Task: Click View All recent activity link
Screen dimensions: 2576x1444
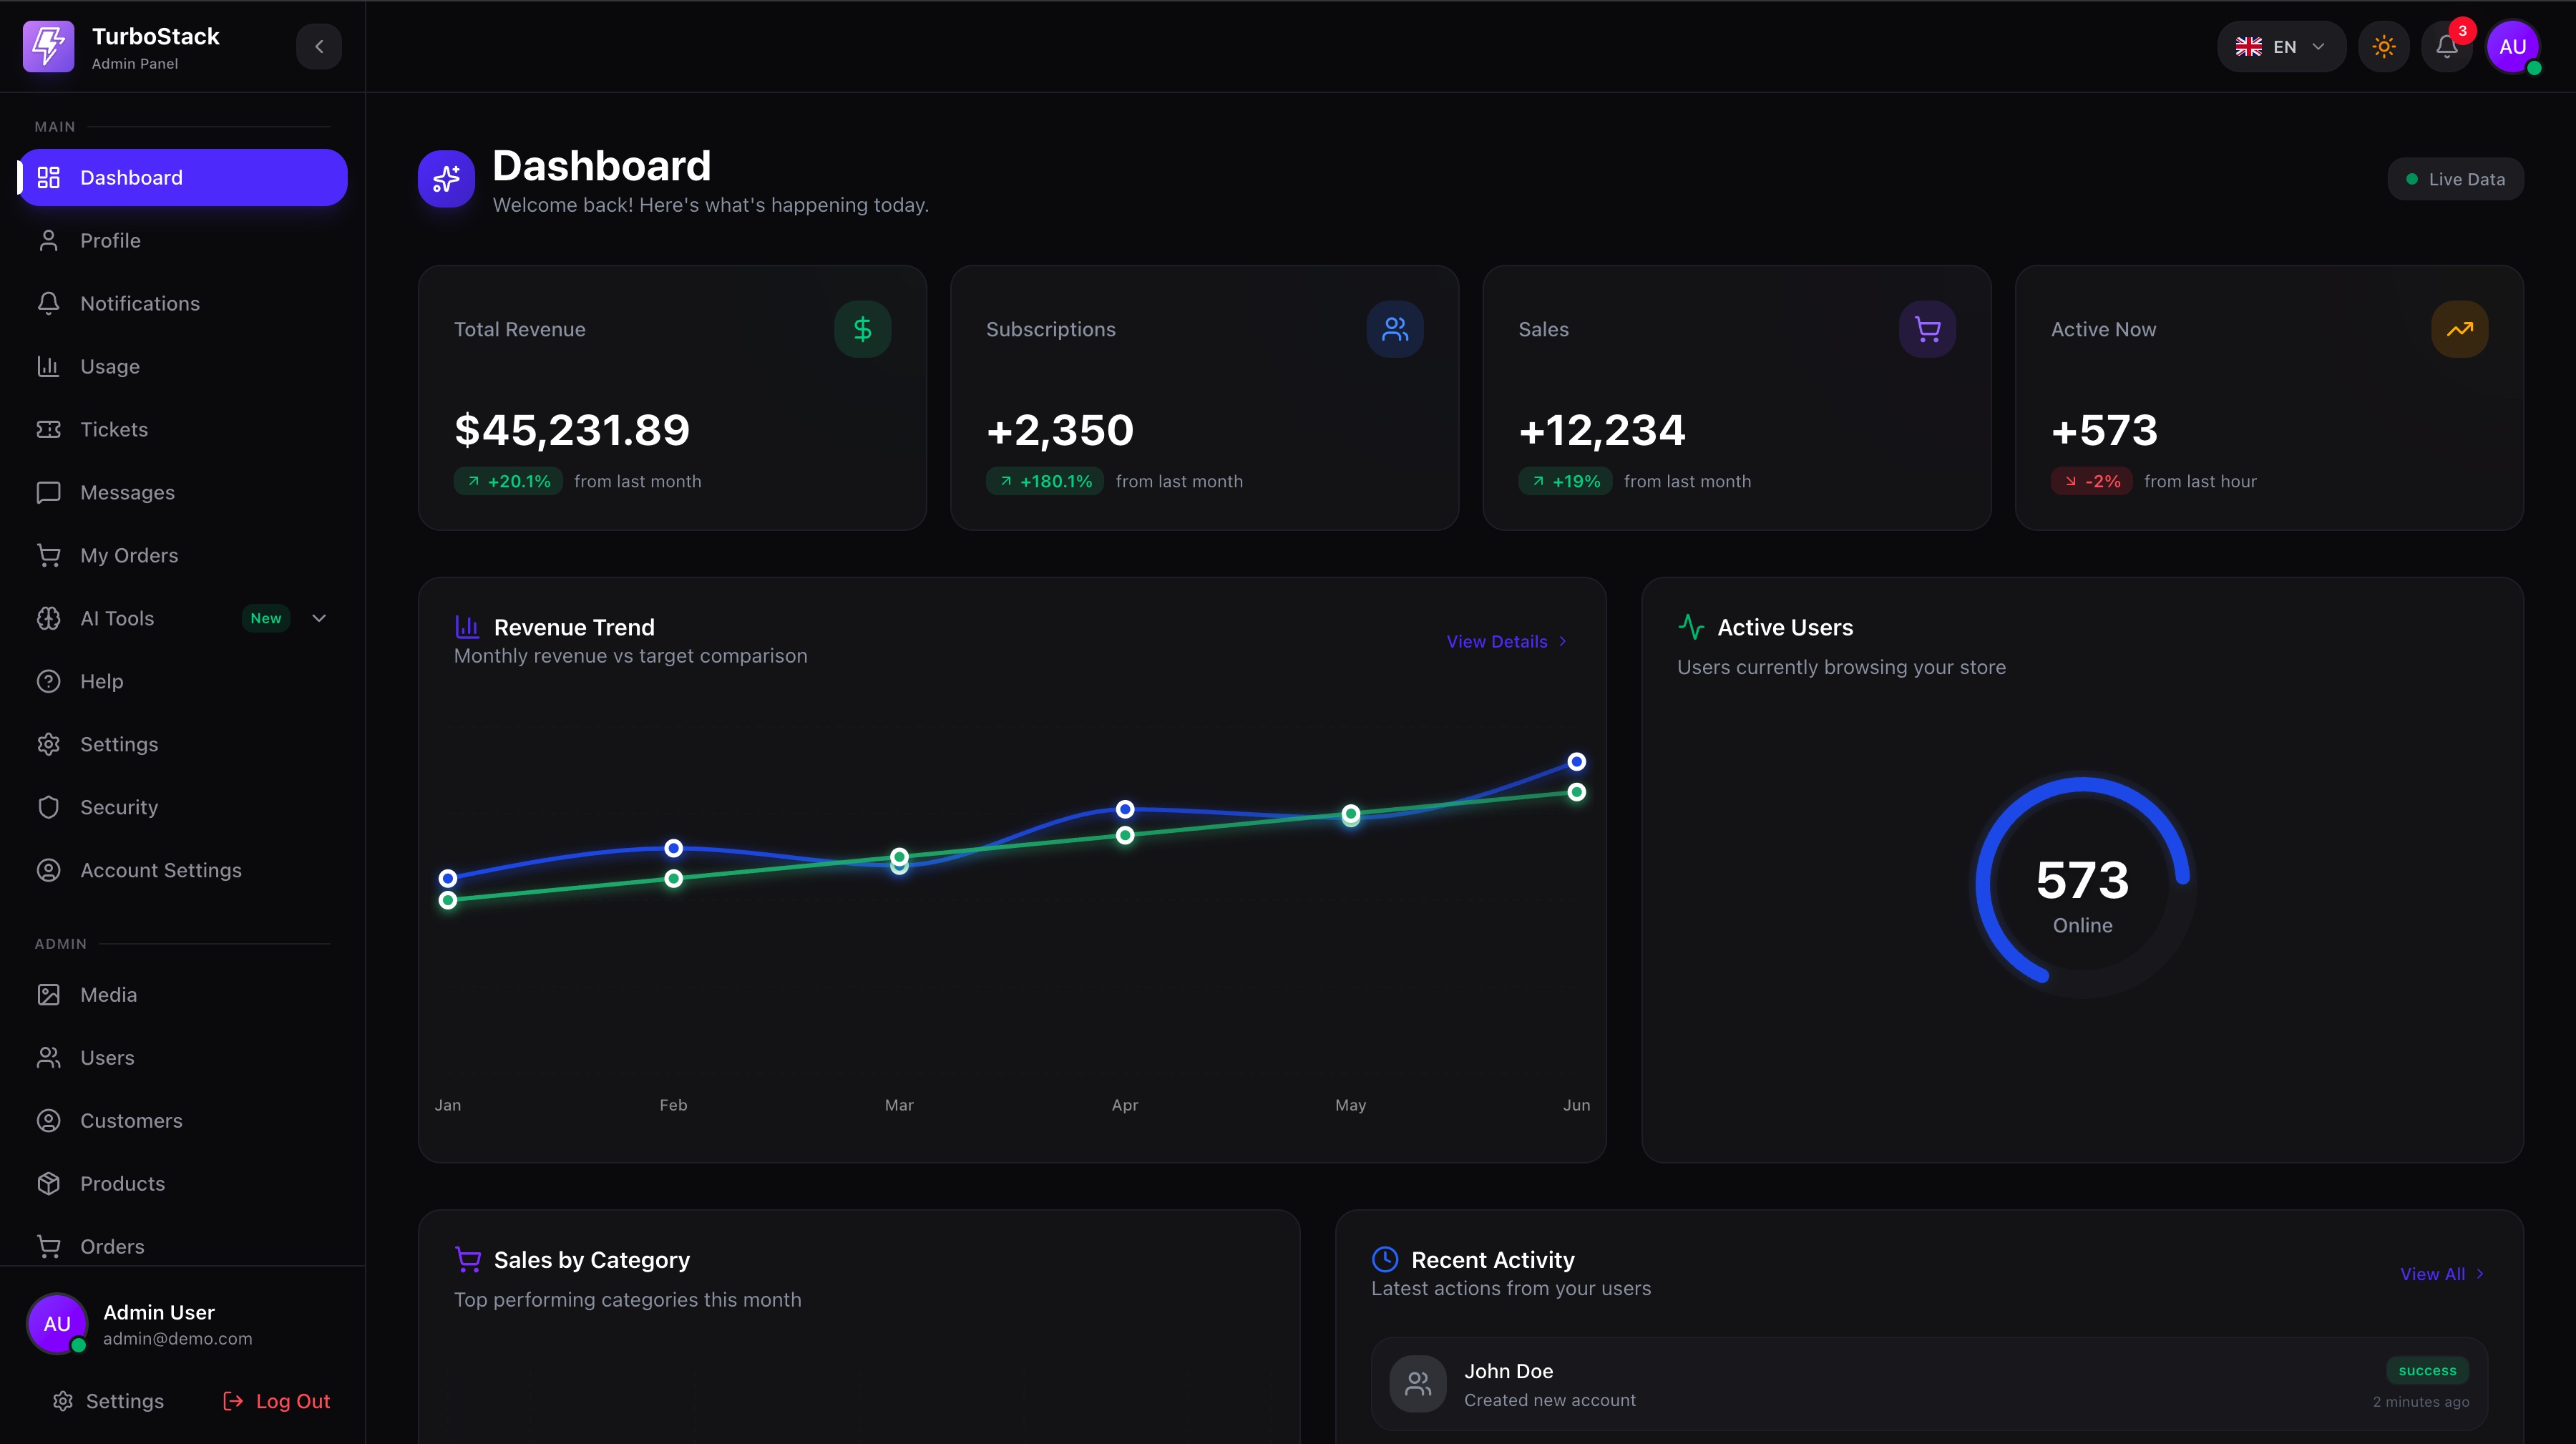Action: [x=2441, y=1274]
